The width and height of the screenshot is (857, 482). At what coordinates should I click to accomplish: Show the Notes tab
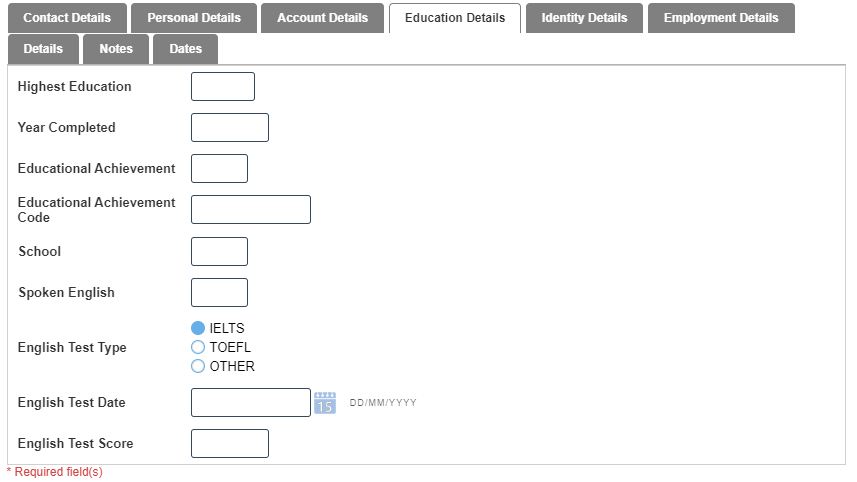(116, 49)
